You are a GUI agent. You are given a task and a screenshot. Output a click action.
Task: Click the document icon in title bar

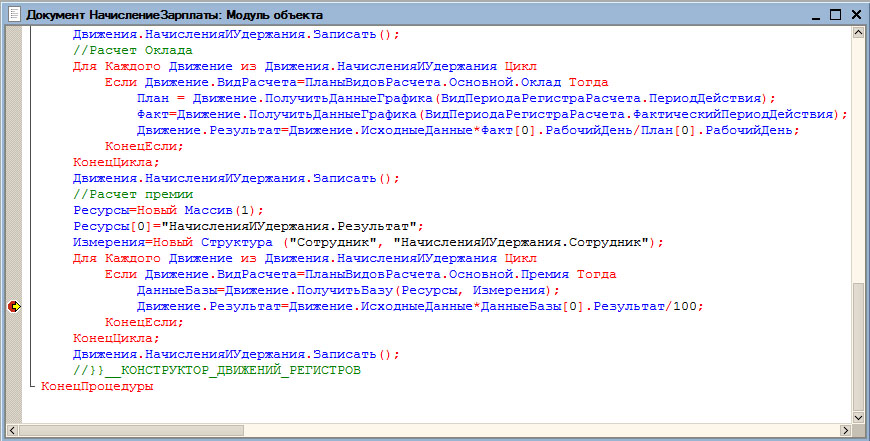point(16,15)
